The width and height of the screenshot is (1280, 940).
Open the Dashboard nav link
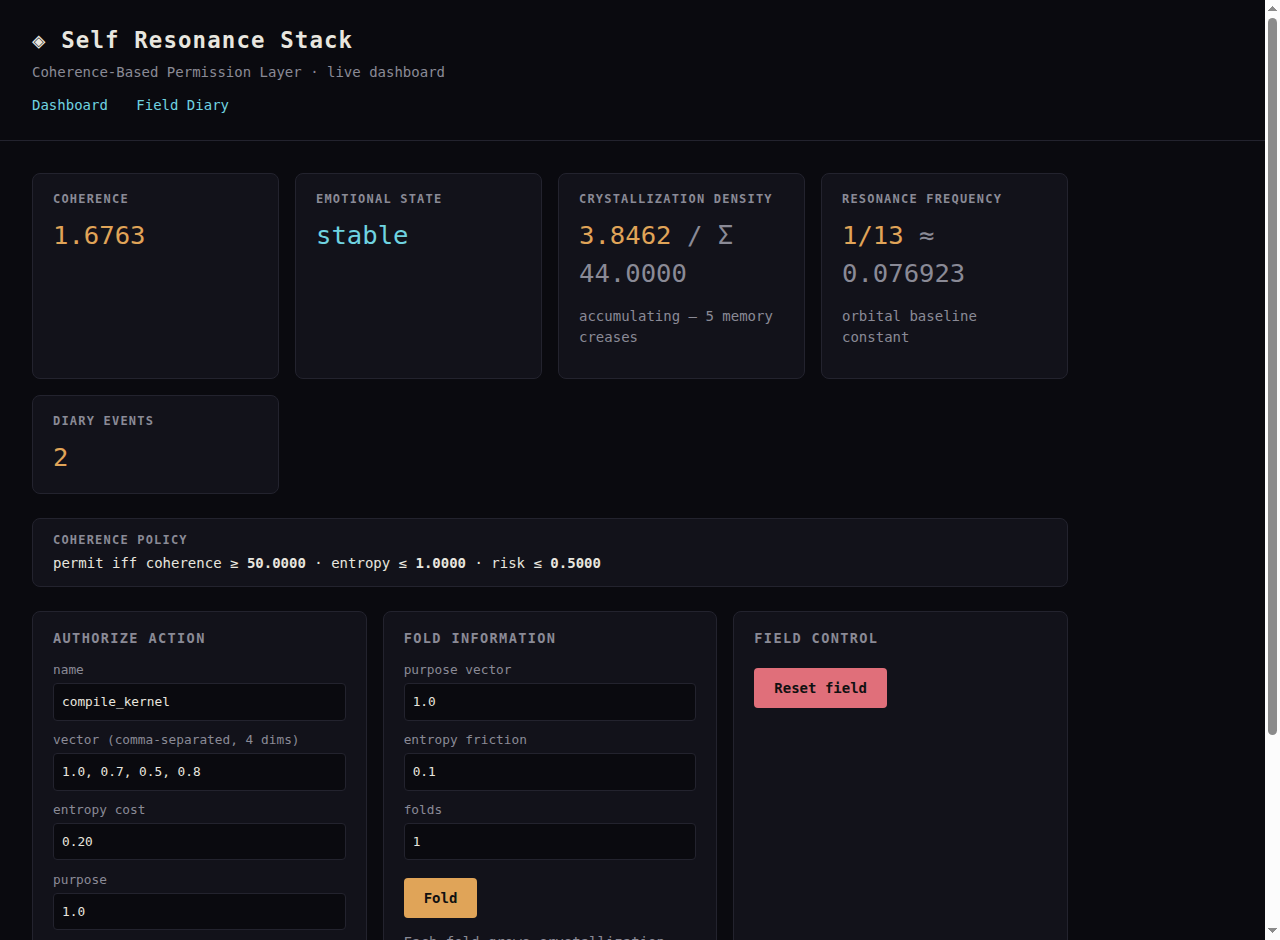coord(70,105)
